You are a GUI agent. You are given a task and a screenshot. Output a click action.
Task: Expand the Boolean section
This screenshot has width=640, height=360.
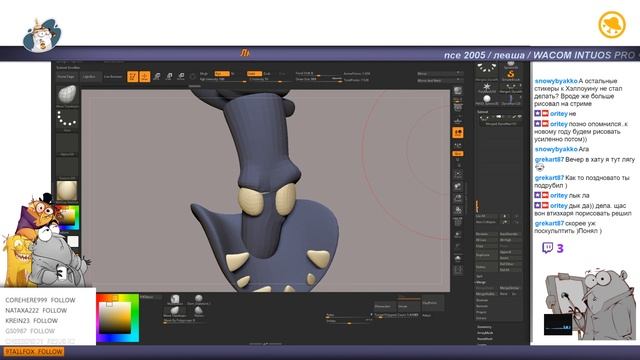click(482, 300)
